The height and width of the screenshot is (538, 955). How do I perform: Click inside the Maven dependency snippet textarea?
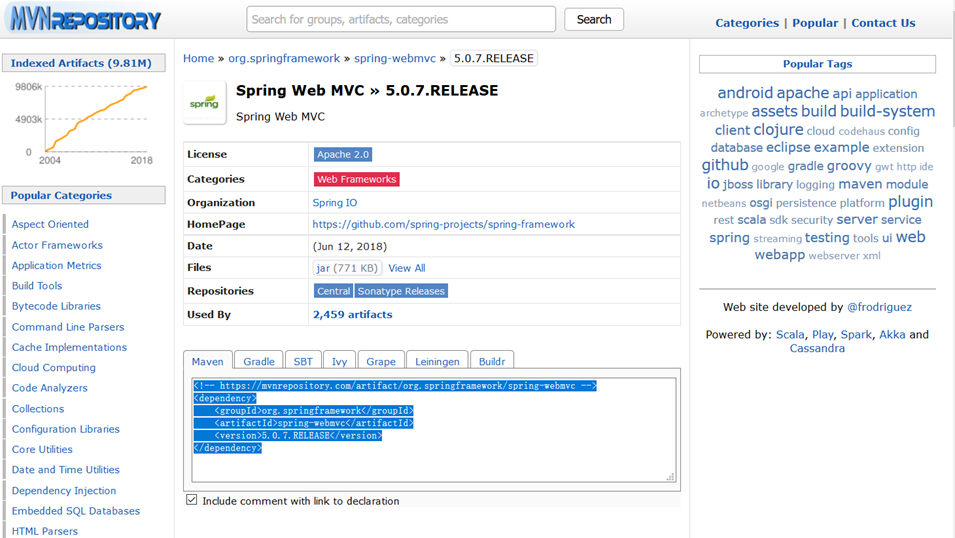tap(434, 430)
